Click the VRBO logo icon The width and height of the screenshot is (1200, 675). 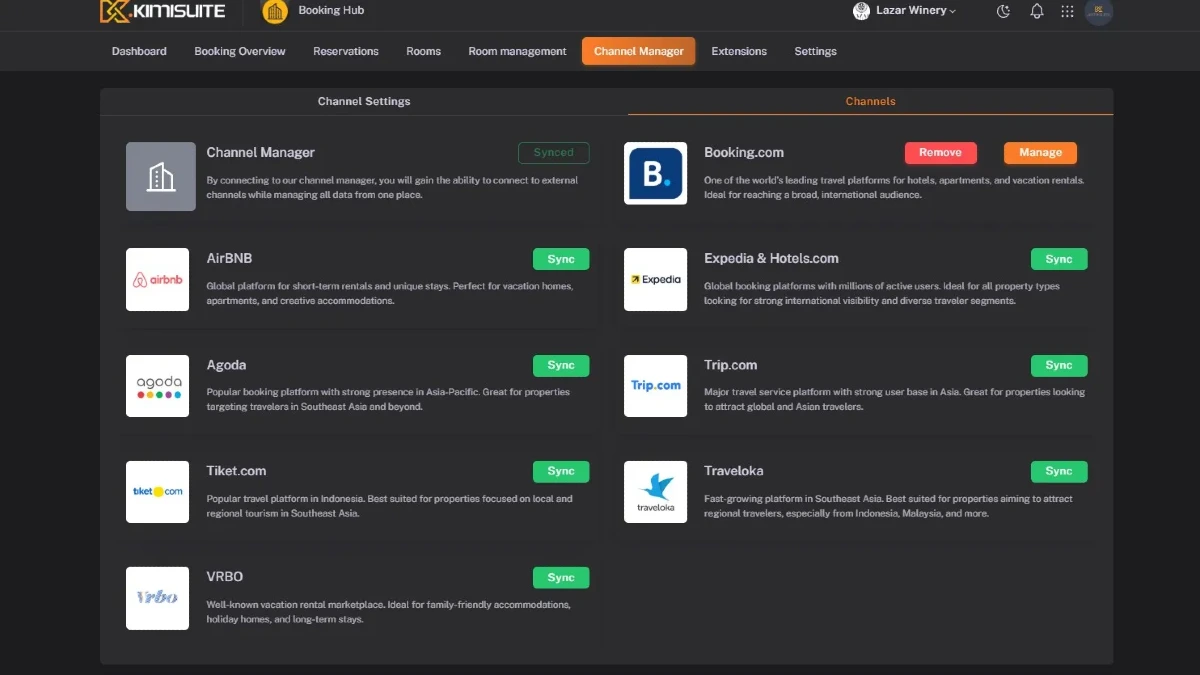[158, 598]
